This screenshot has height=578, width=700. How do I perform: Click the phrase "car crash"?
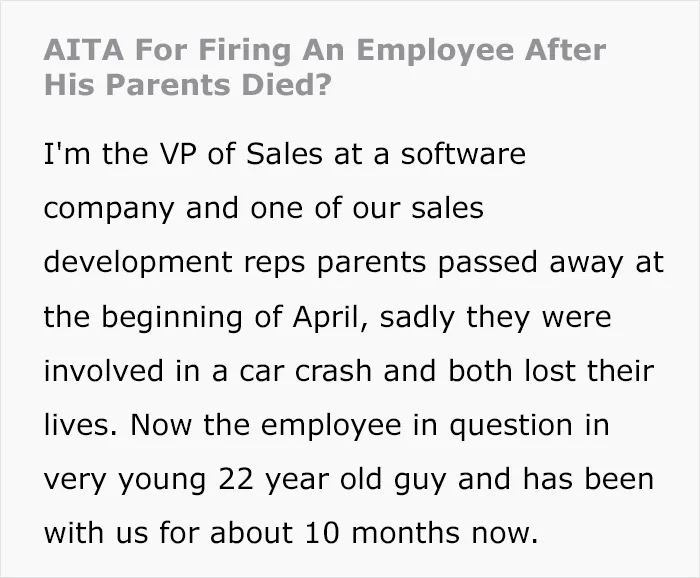(305, 371)
